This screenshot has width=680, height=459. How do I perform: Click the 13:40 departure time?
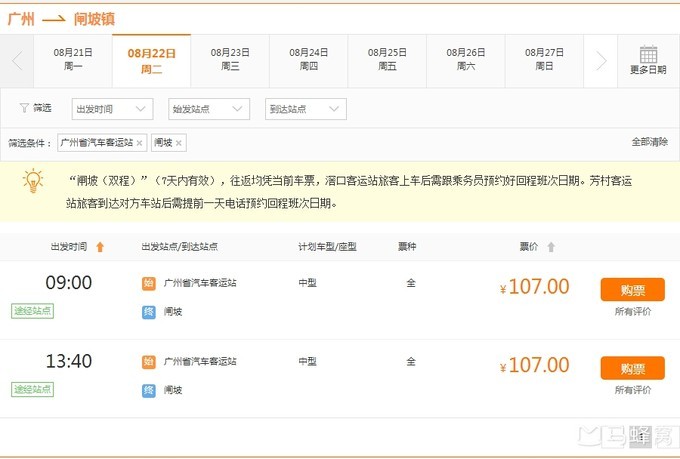click(69, 361)
